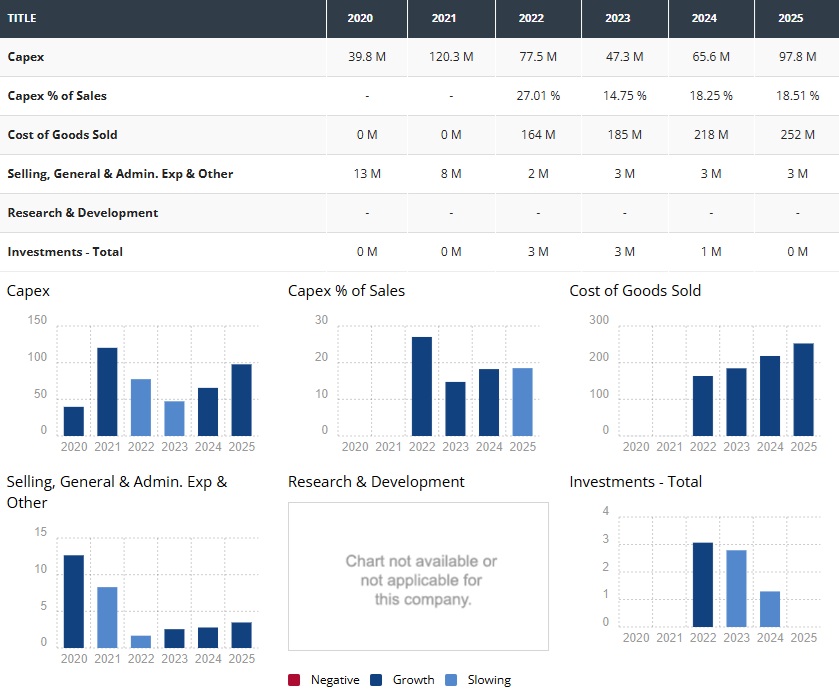Click 2020 bar in Selling, General & Admin chart
Image resolution: width=839 pixels, height=698 pixels.
pyautogui.click(x=74, y=601)
